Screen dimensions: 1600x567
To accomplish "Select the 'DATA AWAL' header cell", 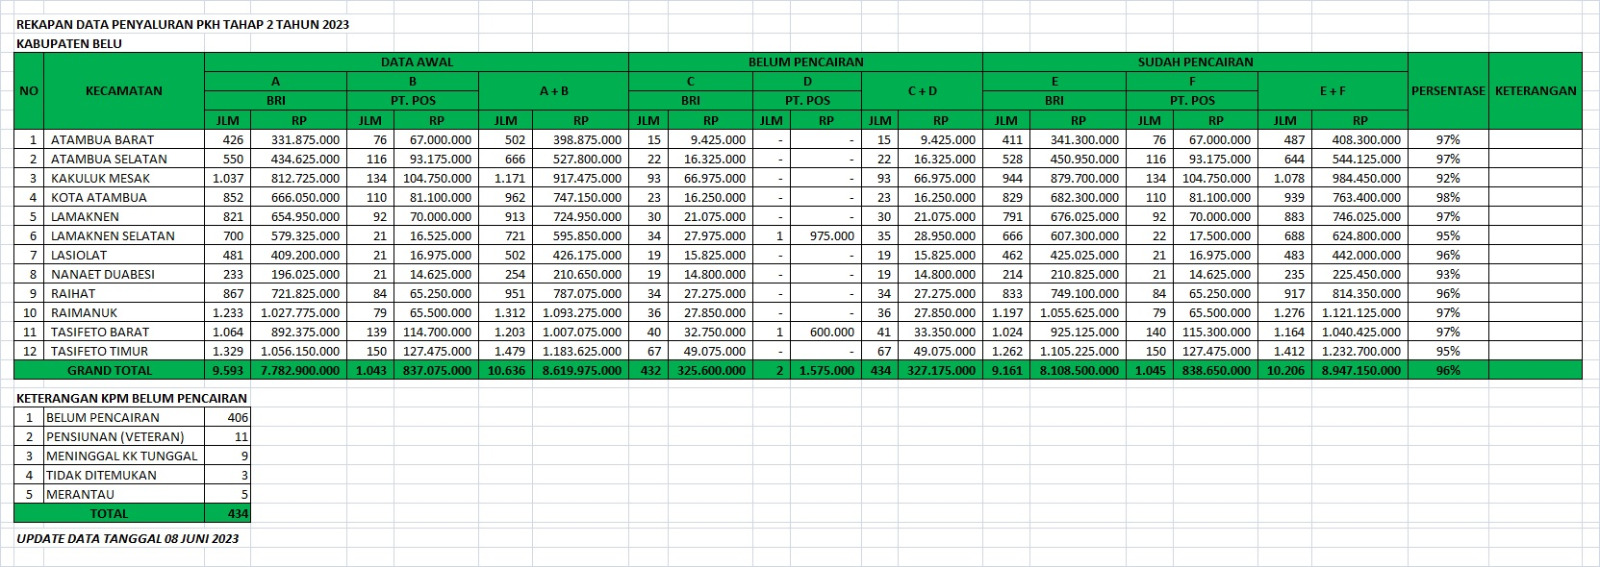I will [x=417, y=62].
